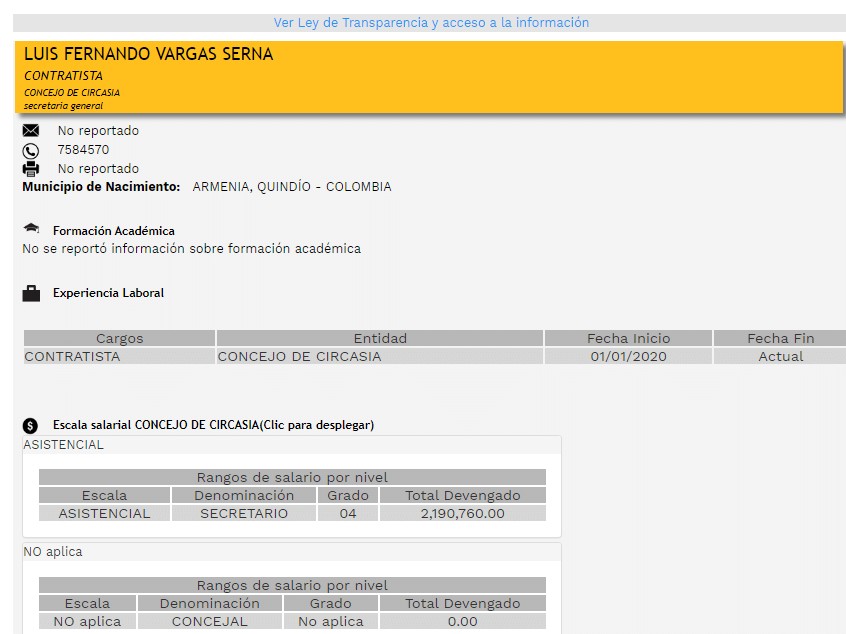Select the CONCEJO DE CIRCASIA table cell
This screenshot has height=634, width=846.
pyautogui.click(x=380, y=356)
